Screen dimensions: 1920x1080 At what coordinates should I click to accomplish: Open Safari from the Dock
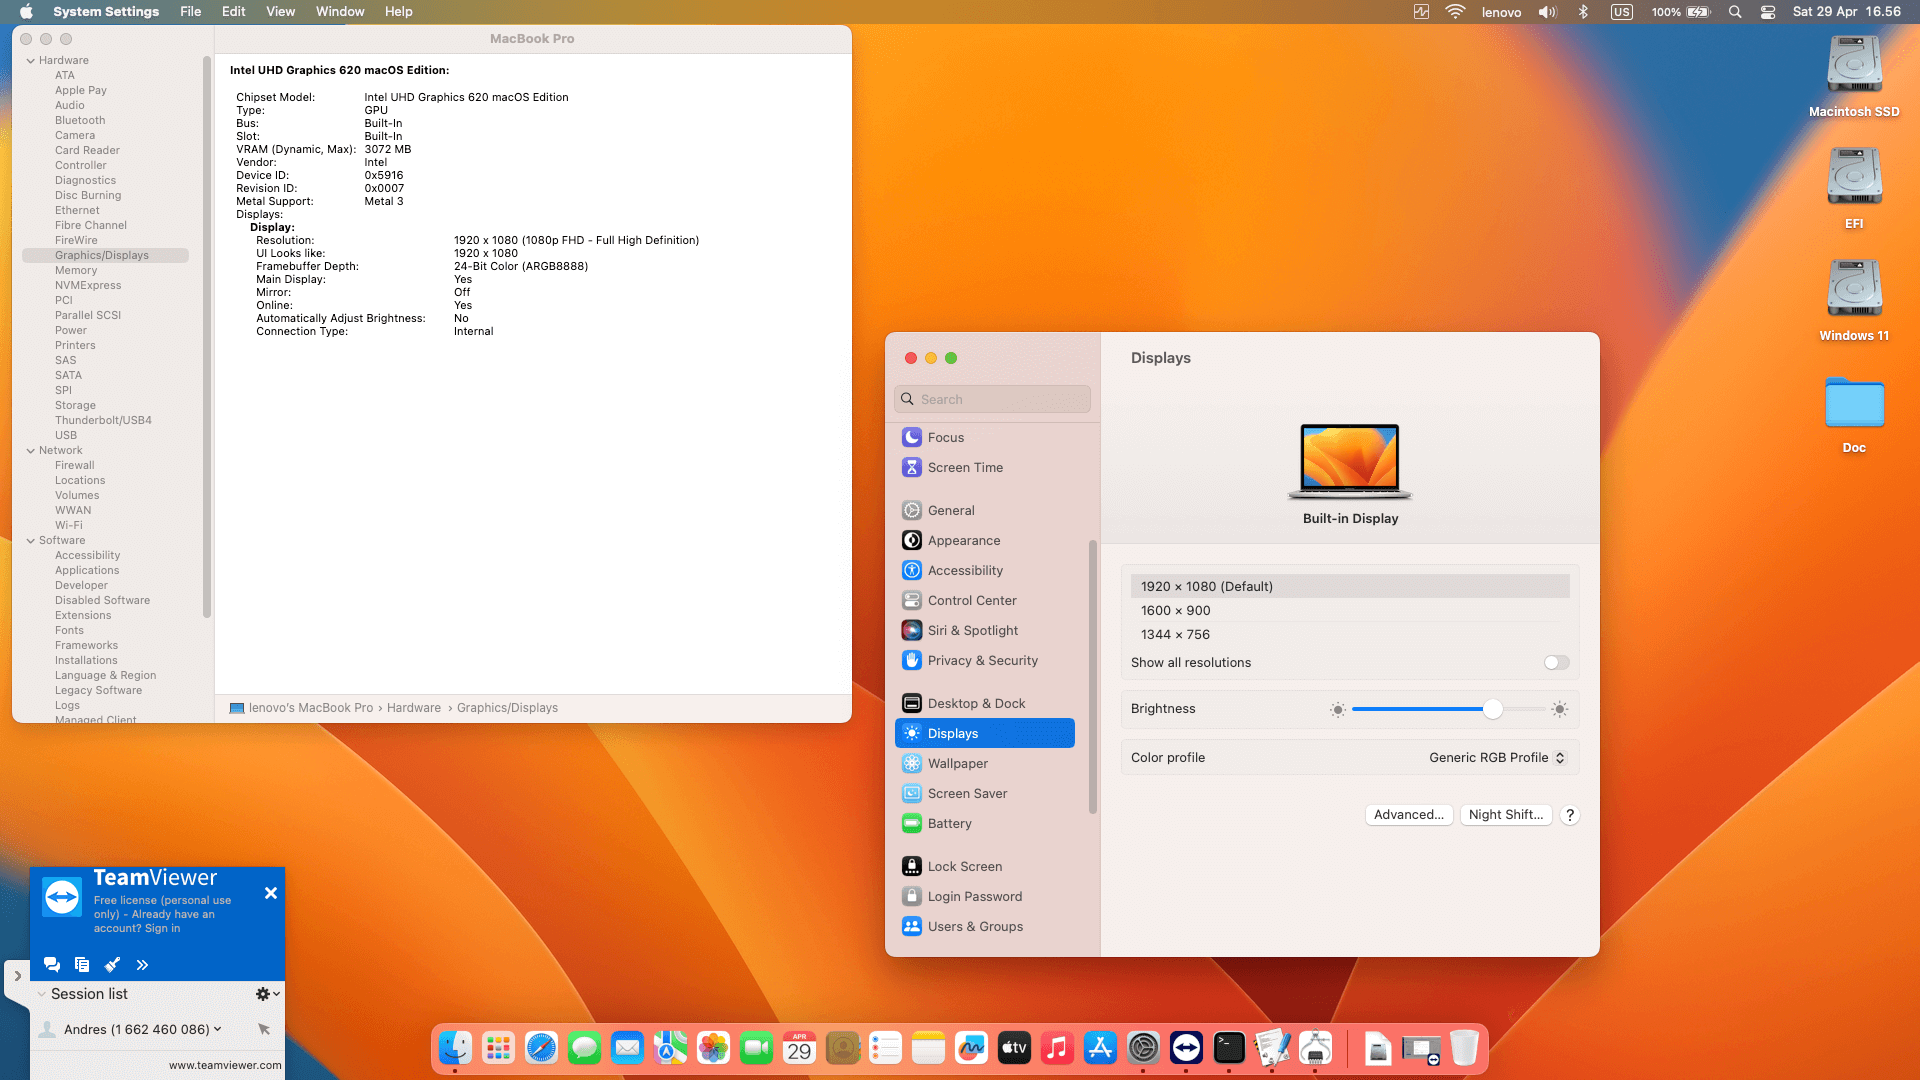point(541,1048)
